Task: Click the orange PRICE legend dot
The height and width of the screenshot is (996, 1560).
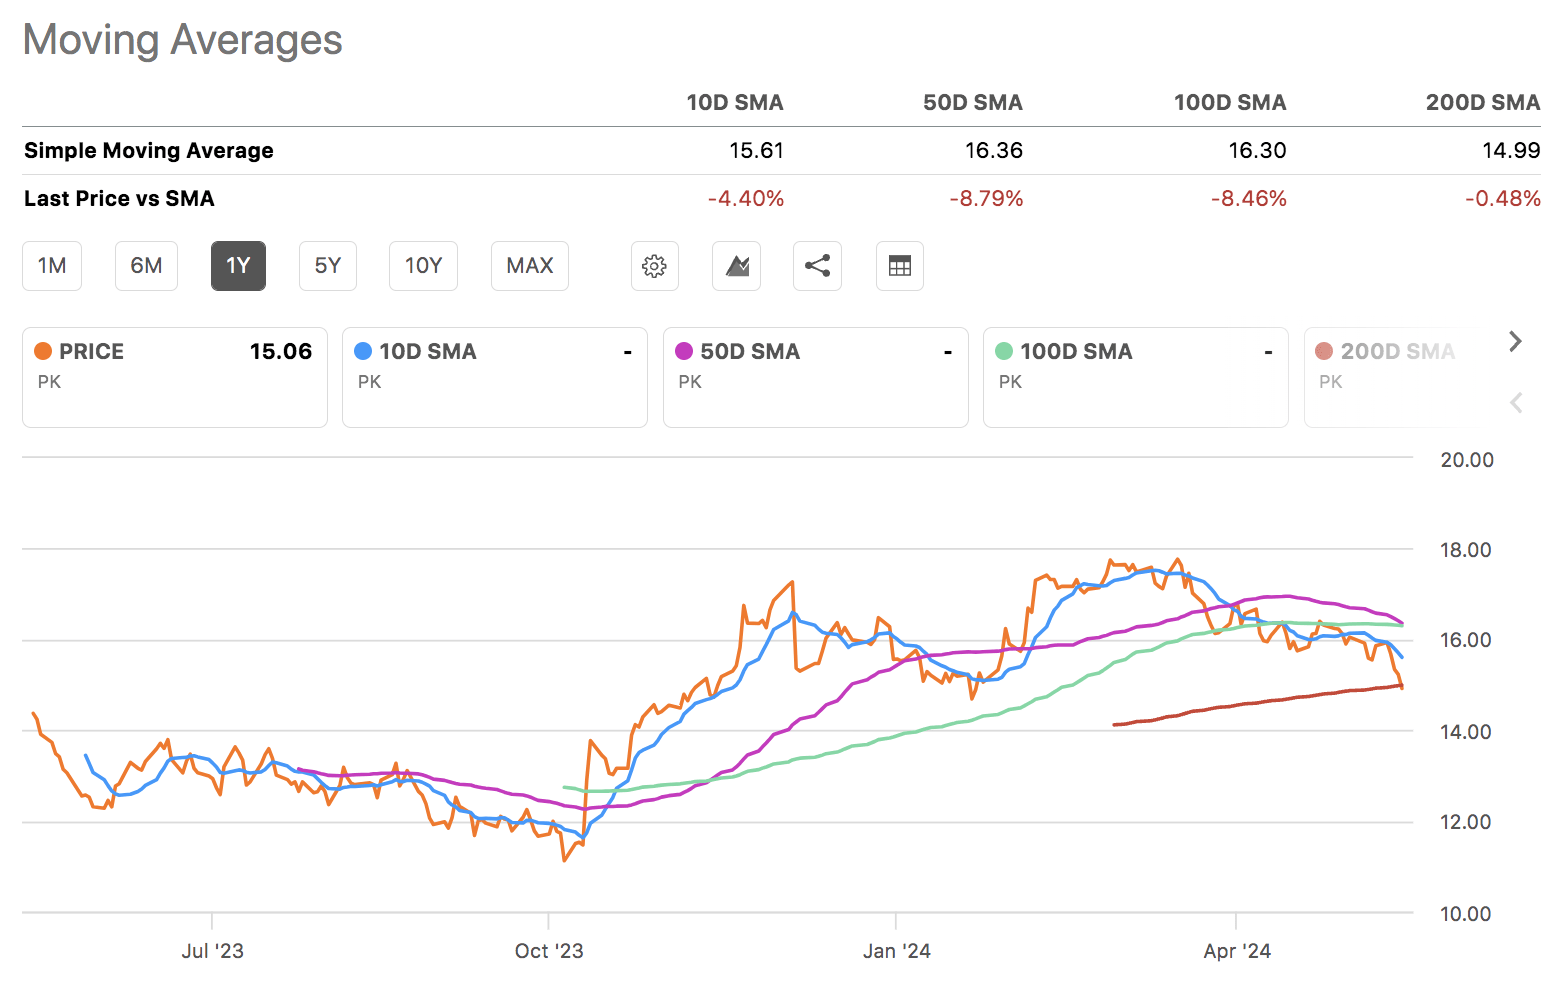Action: click(x=42, y=351)
